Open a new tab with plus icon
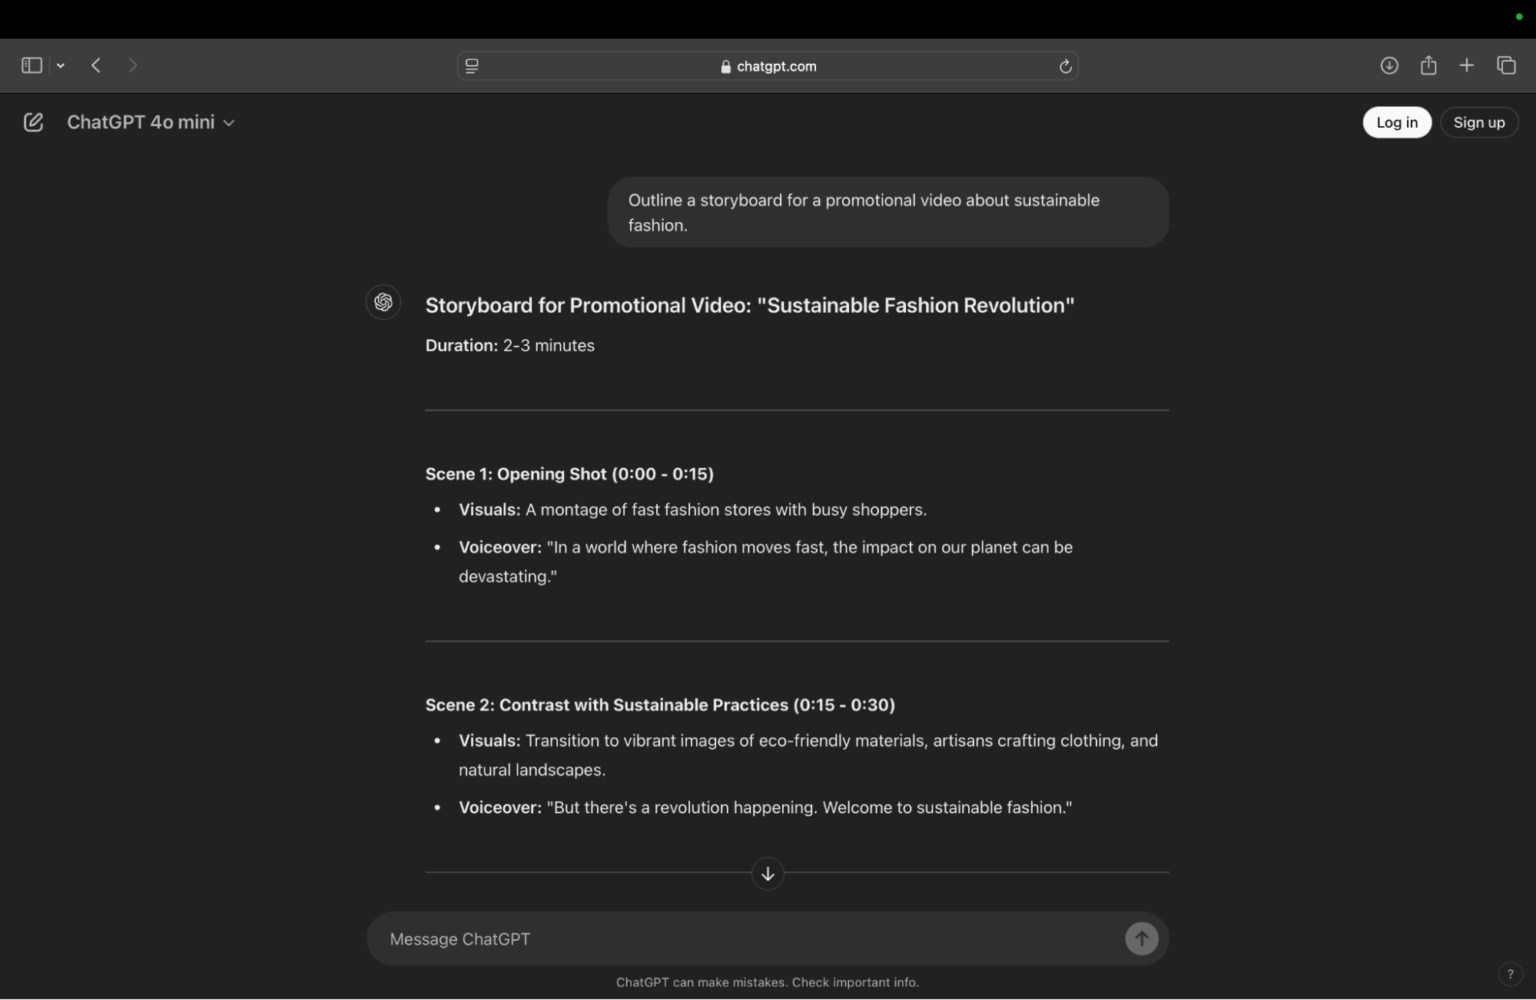This screenshot has width=1536, height=1000. (x=1466, y=65)
